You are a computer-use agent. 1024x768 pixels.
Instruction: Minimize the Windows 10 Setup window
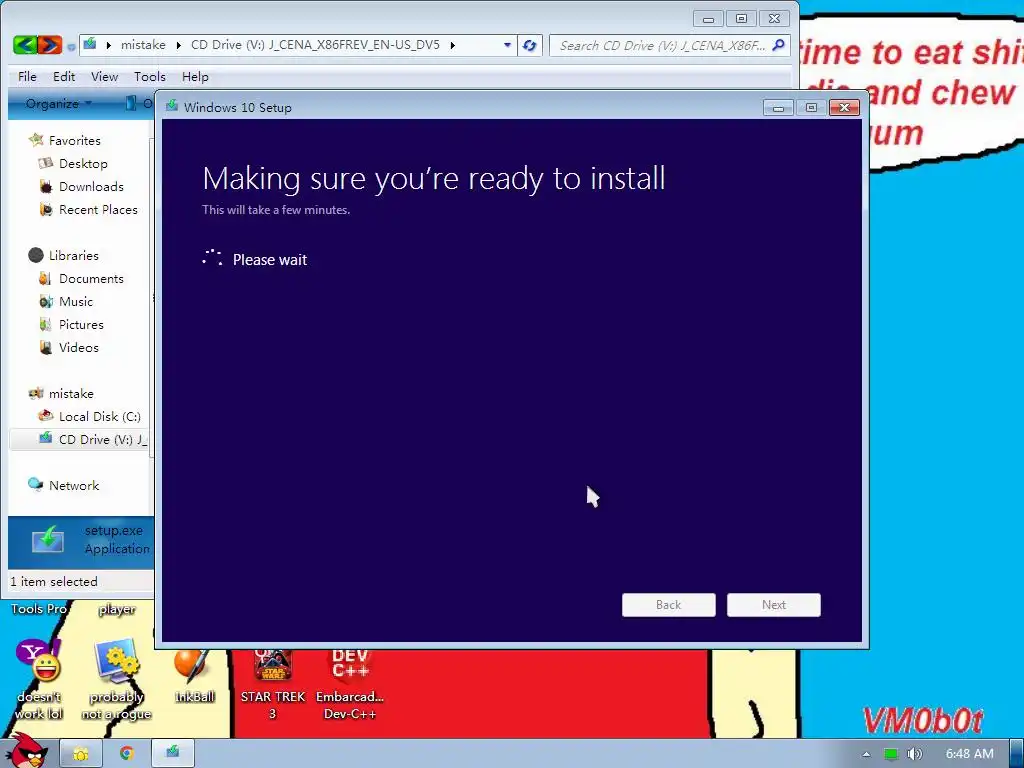point(778,108)
